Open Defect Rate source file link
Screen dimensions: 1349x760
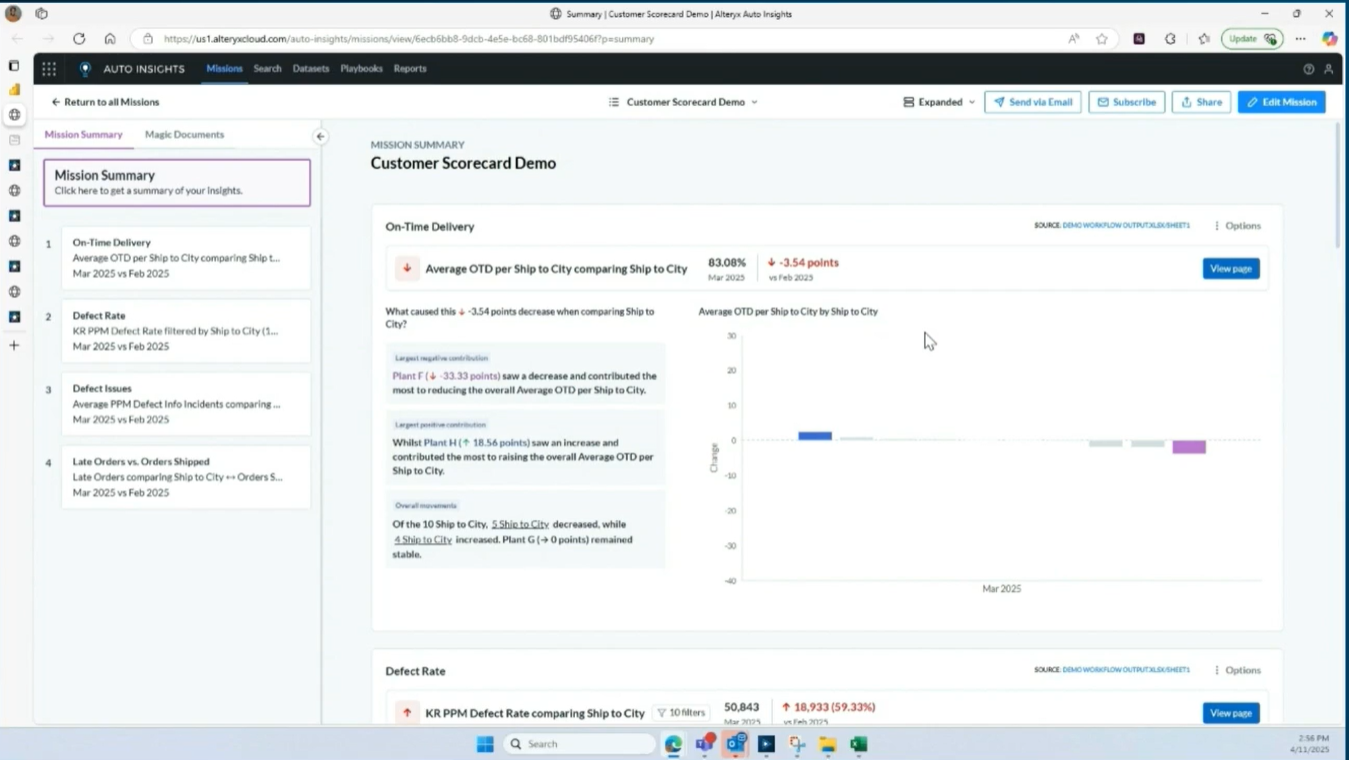[1126, 670]
